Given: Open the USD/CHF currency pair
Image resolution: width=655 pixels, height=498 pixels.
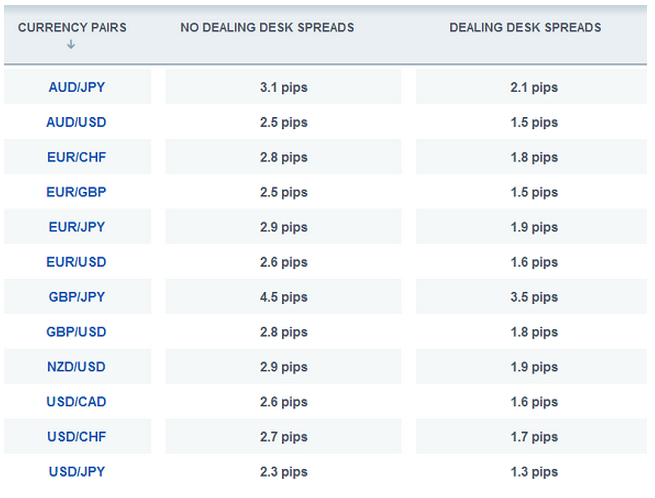Looking at the screenshot, I should 77,437.
